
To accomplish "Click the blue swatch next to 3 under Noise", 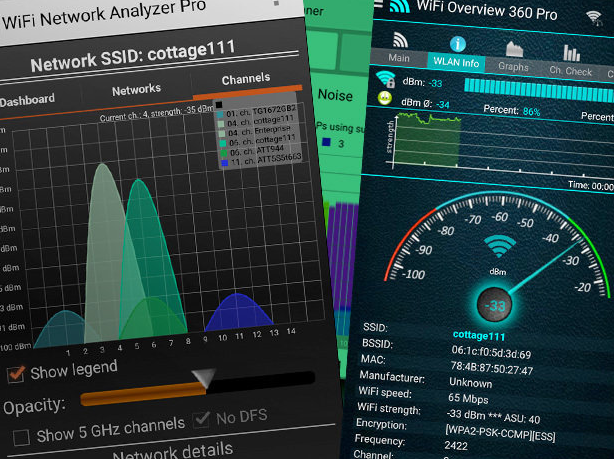I will pyautogui.click(x=326, y=142).
